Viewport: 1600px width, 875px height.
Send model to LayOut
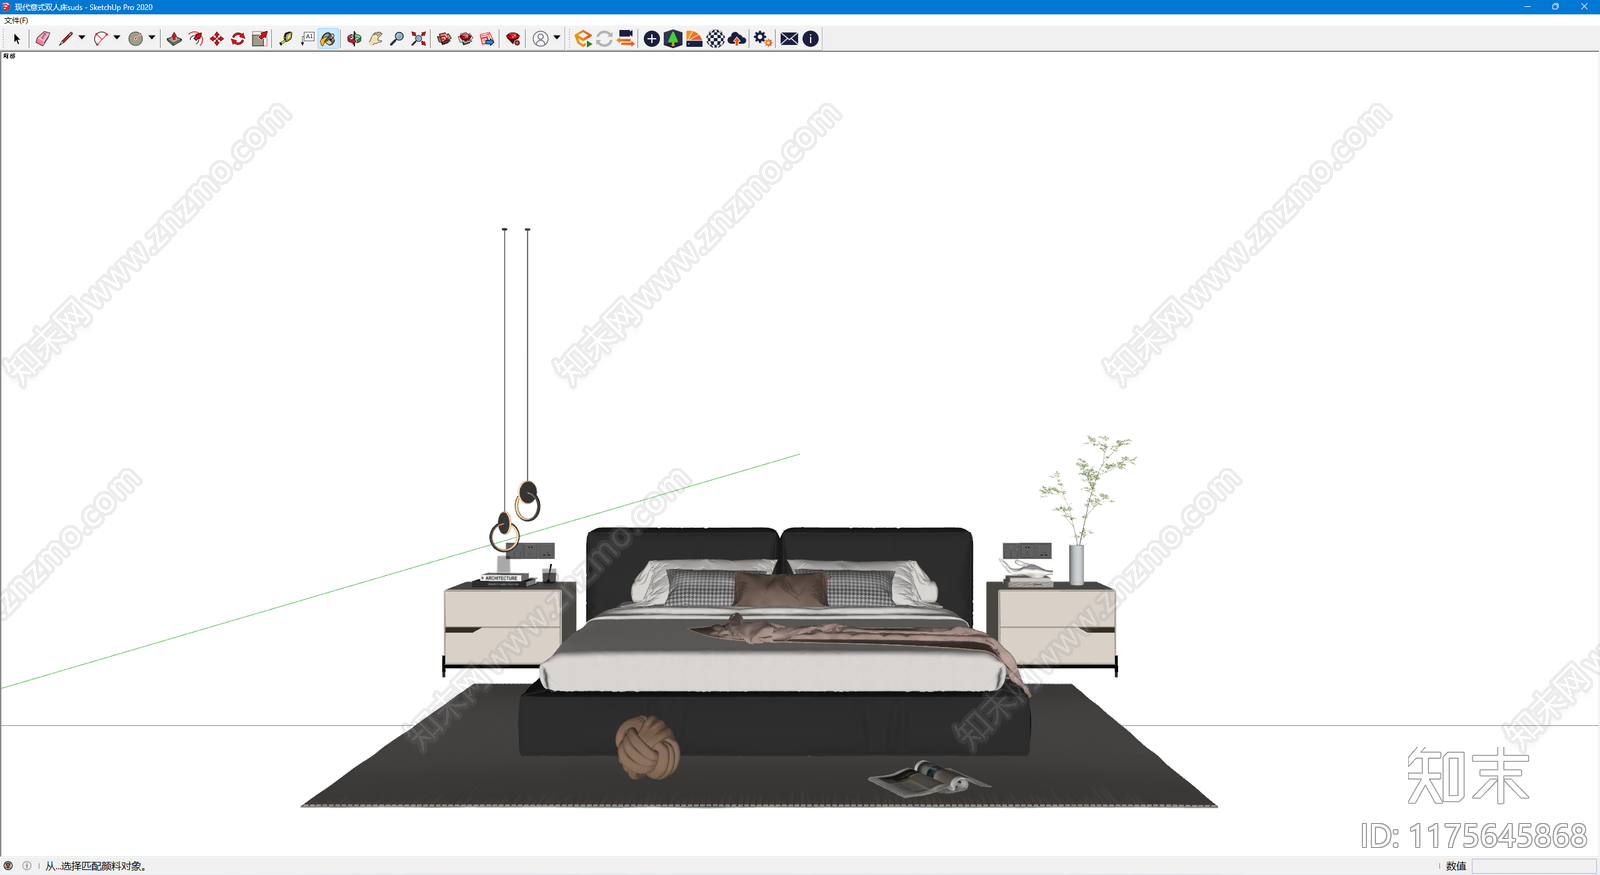click(487, 39)
